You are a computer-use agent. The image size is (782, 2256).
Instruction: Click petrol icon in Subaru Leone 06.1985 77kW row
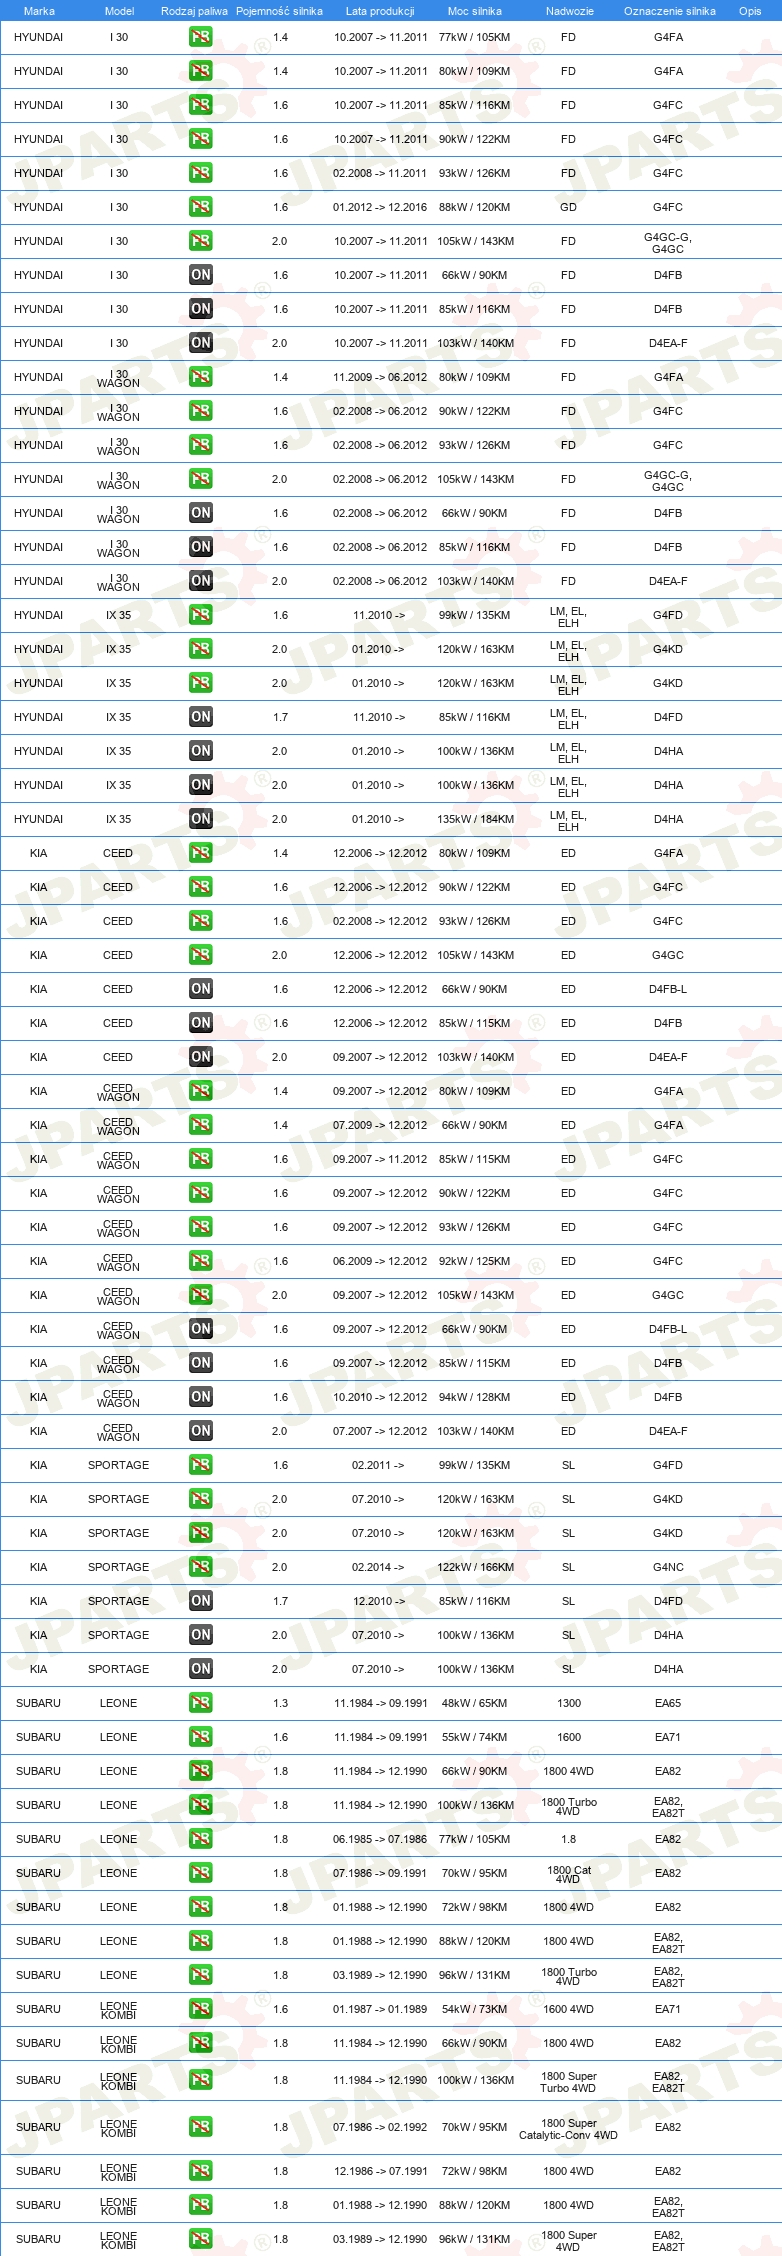200,1839
